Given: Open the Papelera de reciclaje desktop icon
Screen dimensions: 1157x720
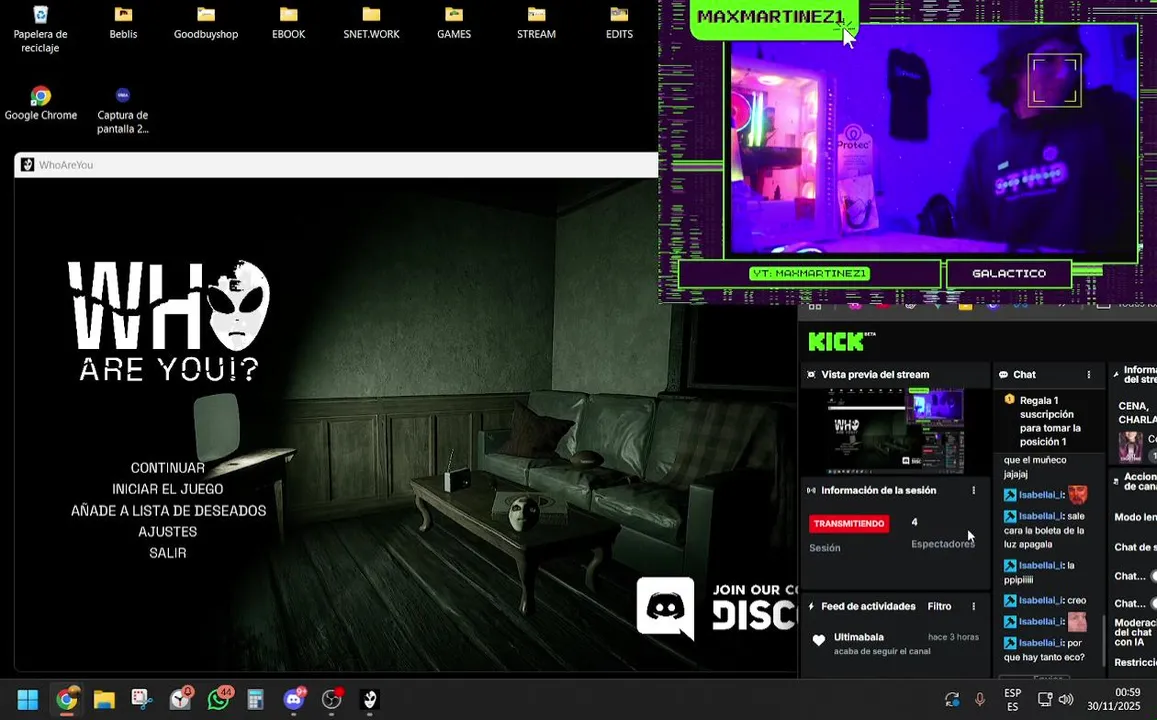Looking at the screenshot, I should click(x=41, y=30).
